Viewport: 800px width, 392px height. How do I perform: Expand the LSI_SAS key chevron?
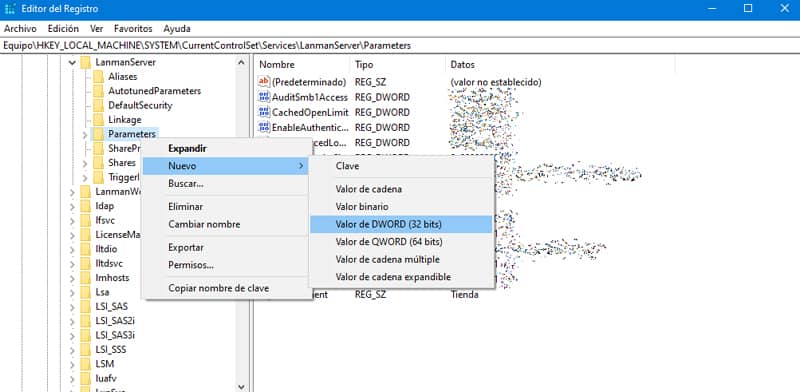click(x=72, y=307)
